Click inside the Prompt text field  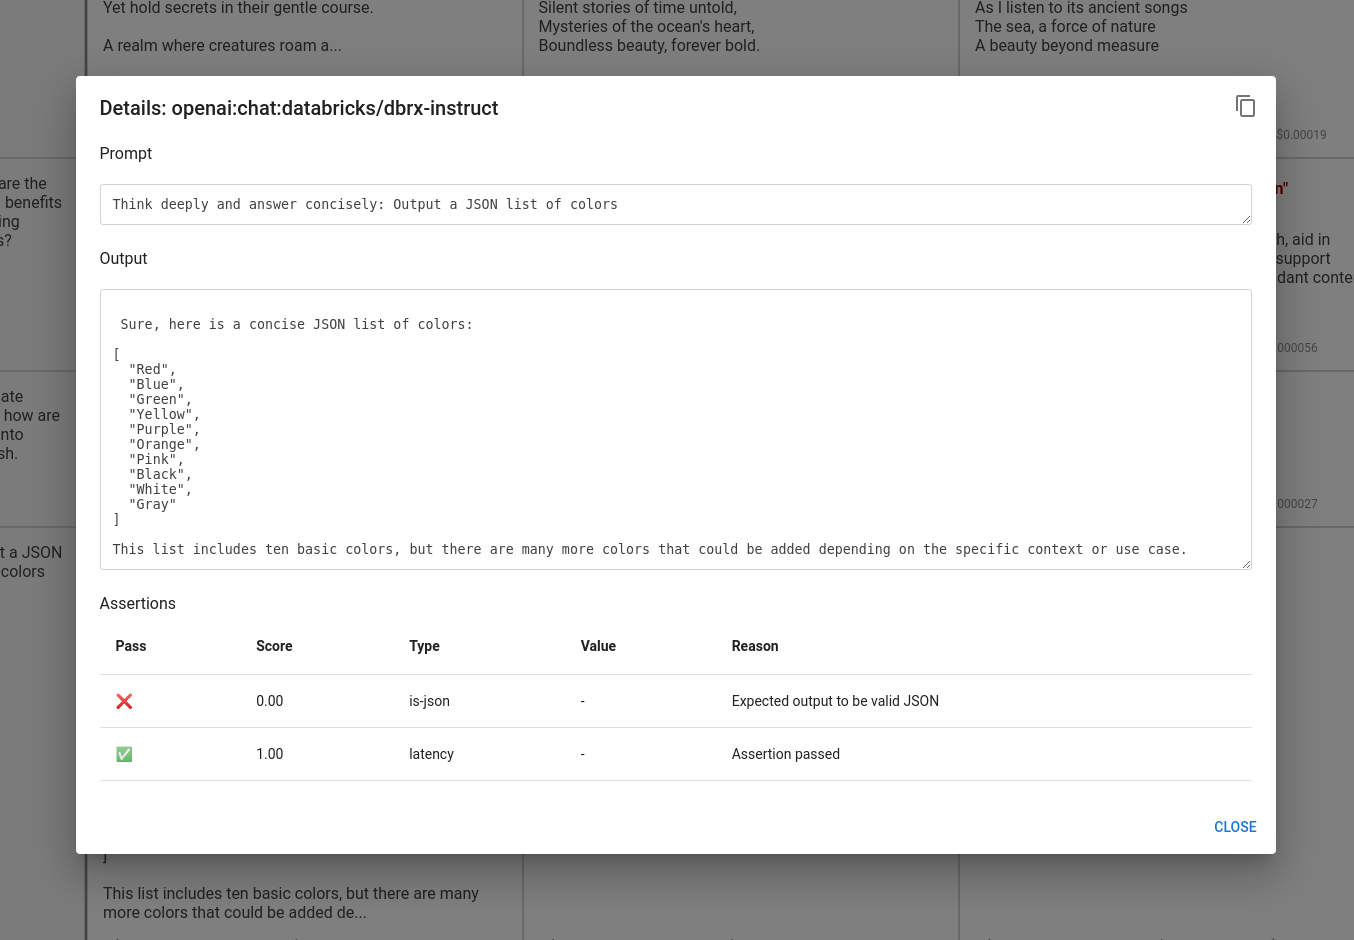pos(675,204)
